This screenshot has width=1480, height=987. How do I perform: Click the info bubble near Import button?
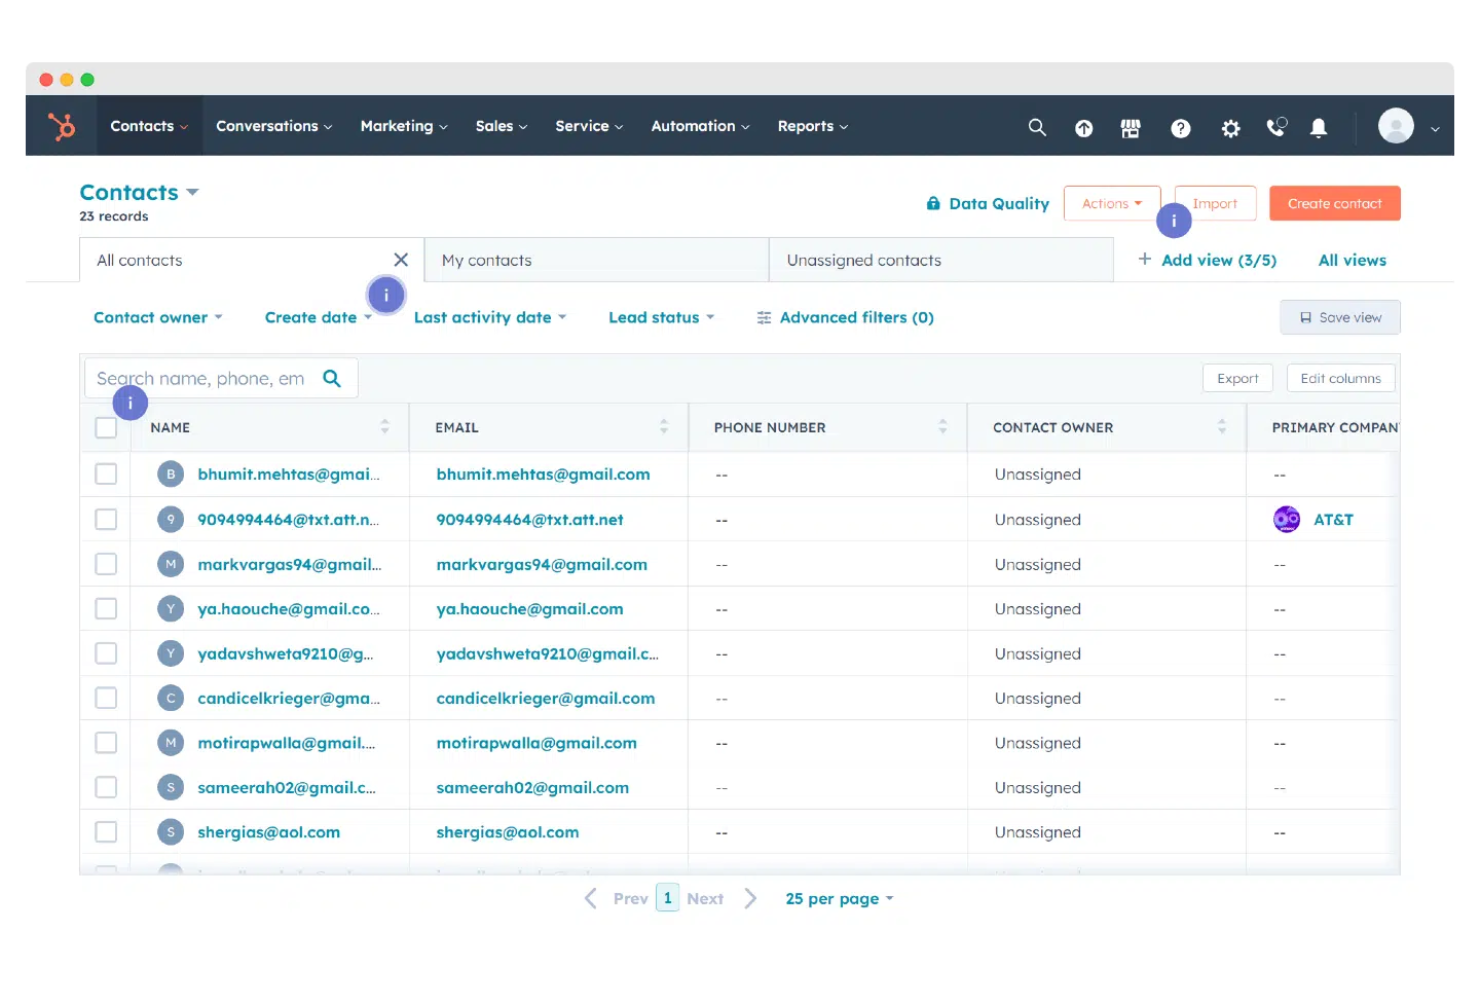[x=1174, y=220]
